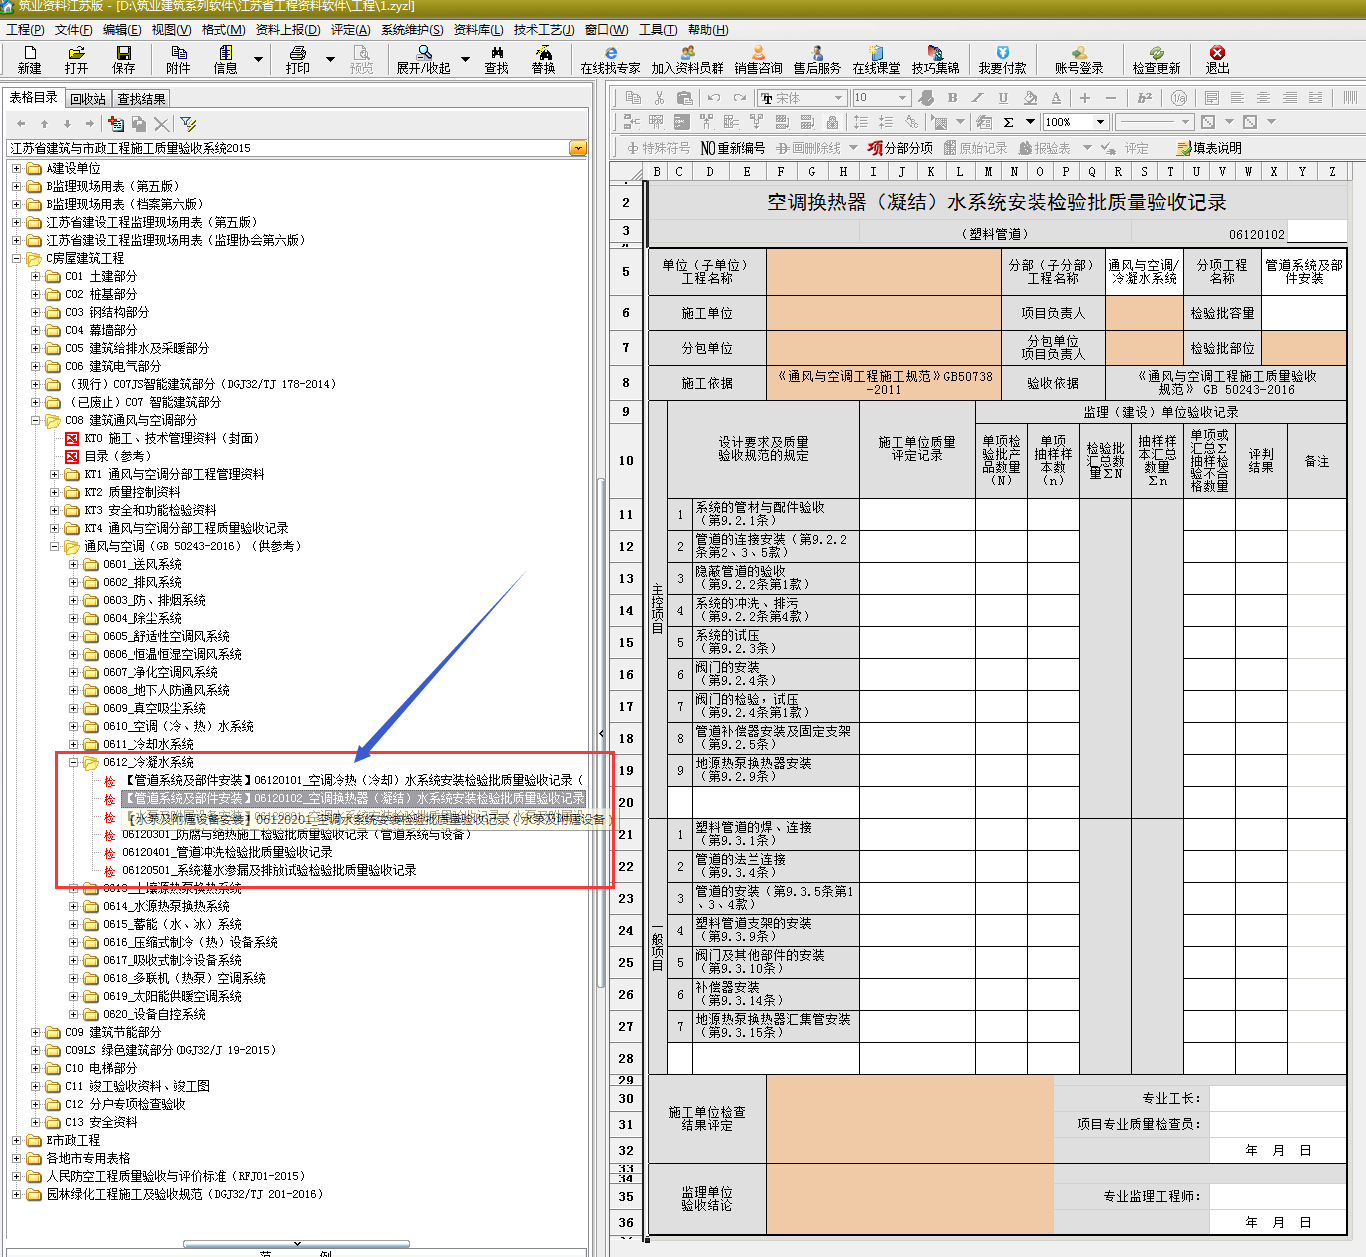
Task: Open the 格式(M) menu
Action: [223, 30]
